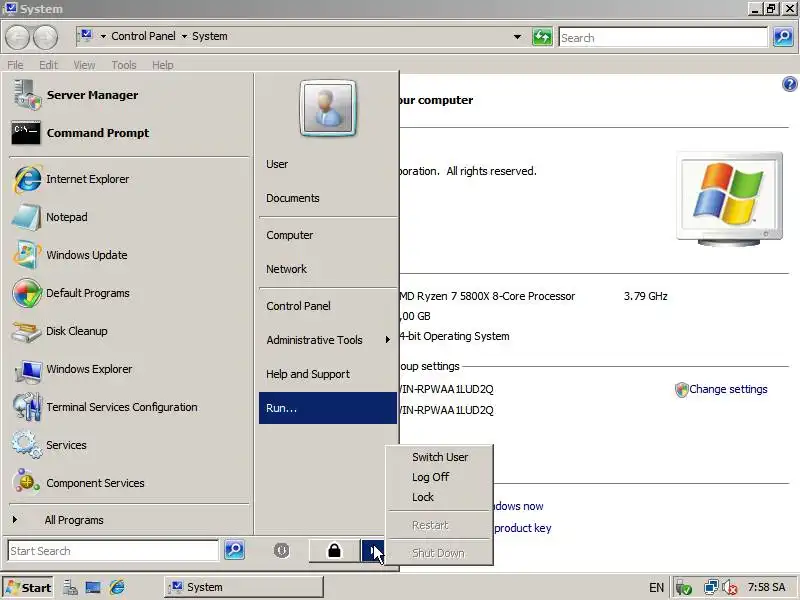The height and width of the screenshot is (600, 800).
Task: Click the EN language indicator
Action: [x=656, y=588]
